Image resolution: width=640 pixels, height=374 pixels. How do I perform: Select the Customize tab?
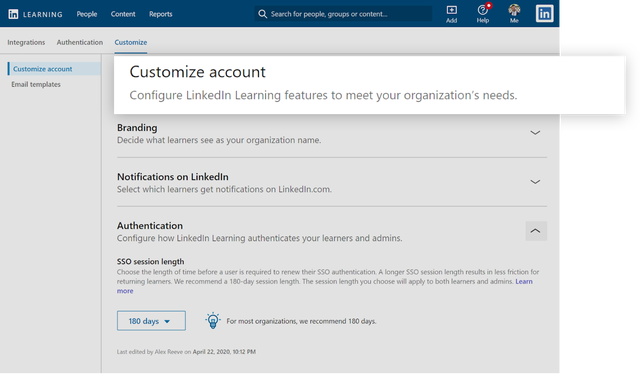point(131,42)
